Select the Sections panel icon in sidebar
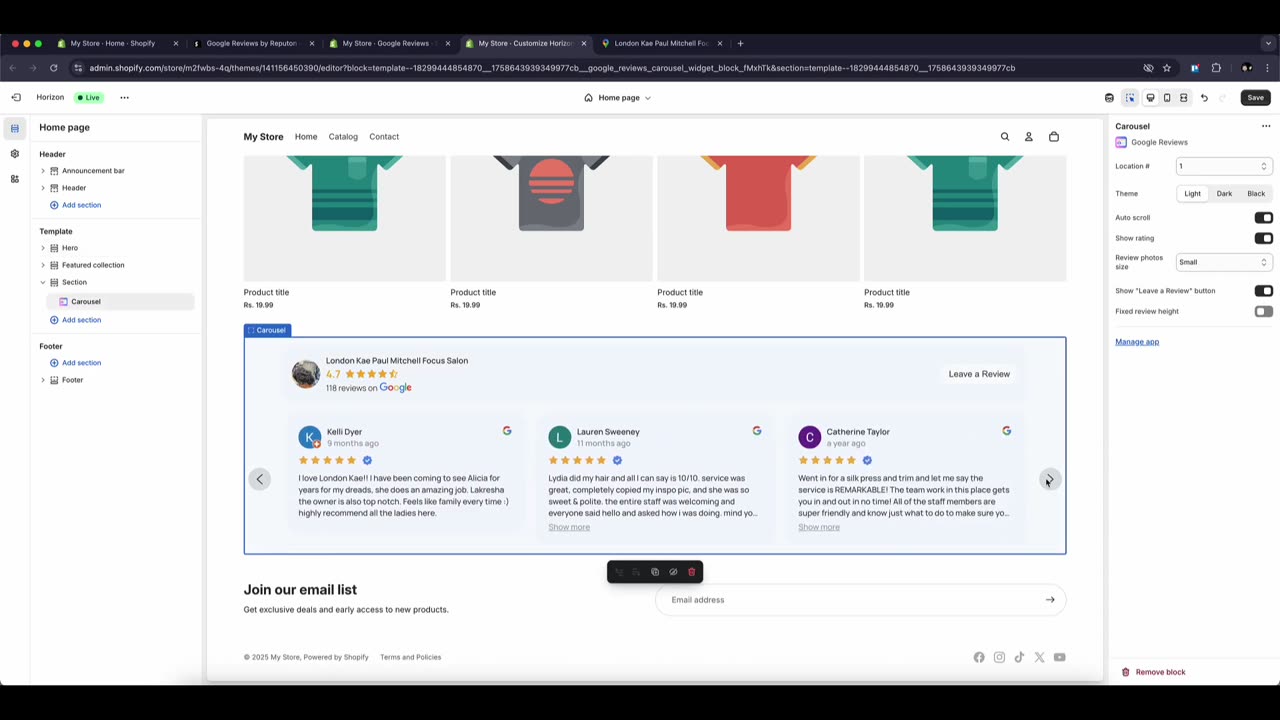Screen dimensions: 1280x720 tap(14, 128)
